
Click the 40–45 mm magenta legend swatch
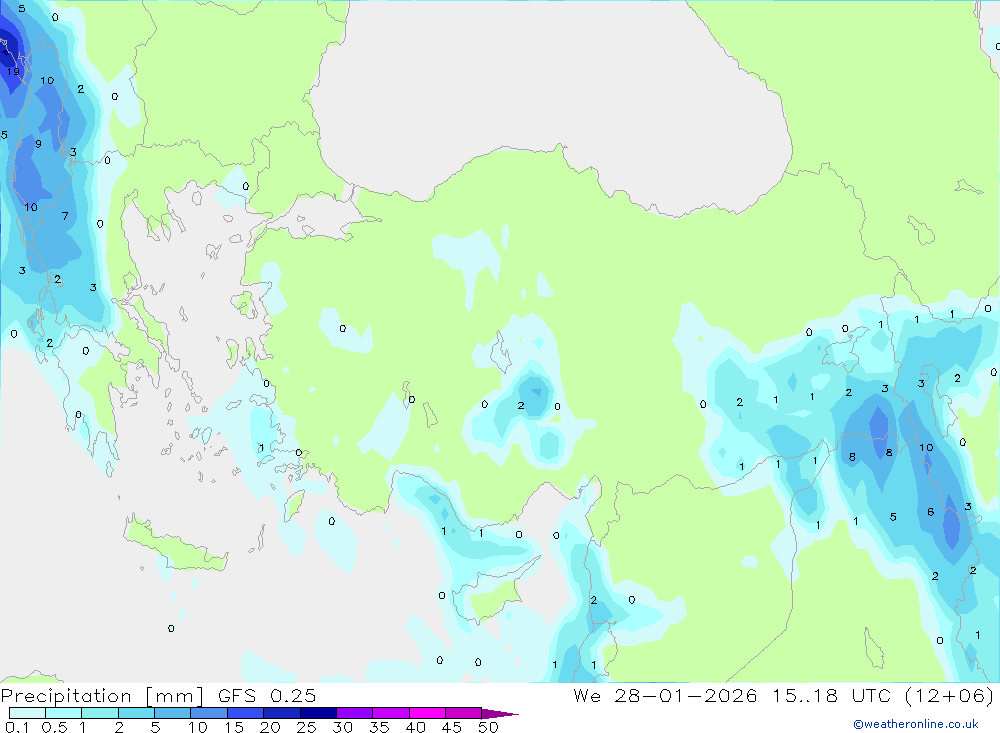point(427,713)
